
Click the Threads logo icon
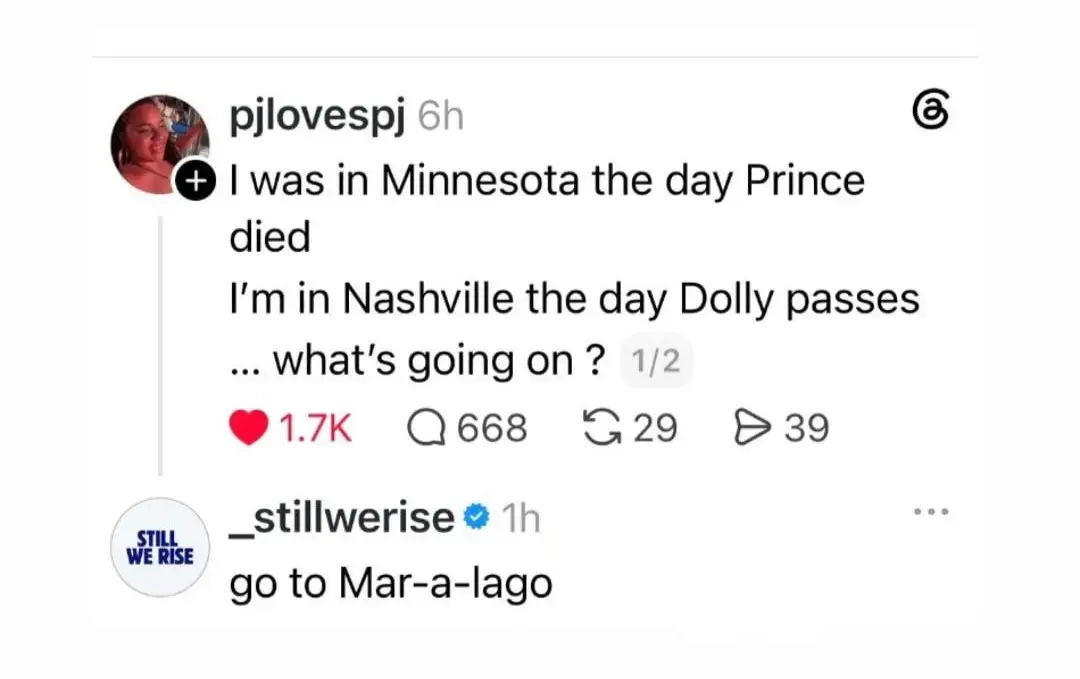click(x=931, y=110)
